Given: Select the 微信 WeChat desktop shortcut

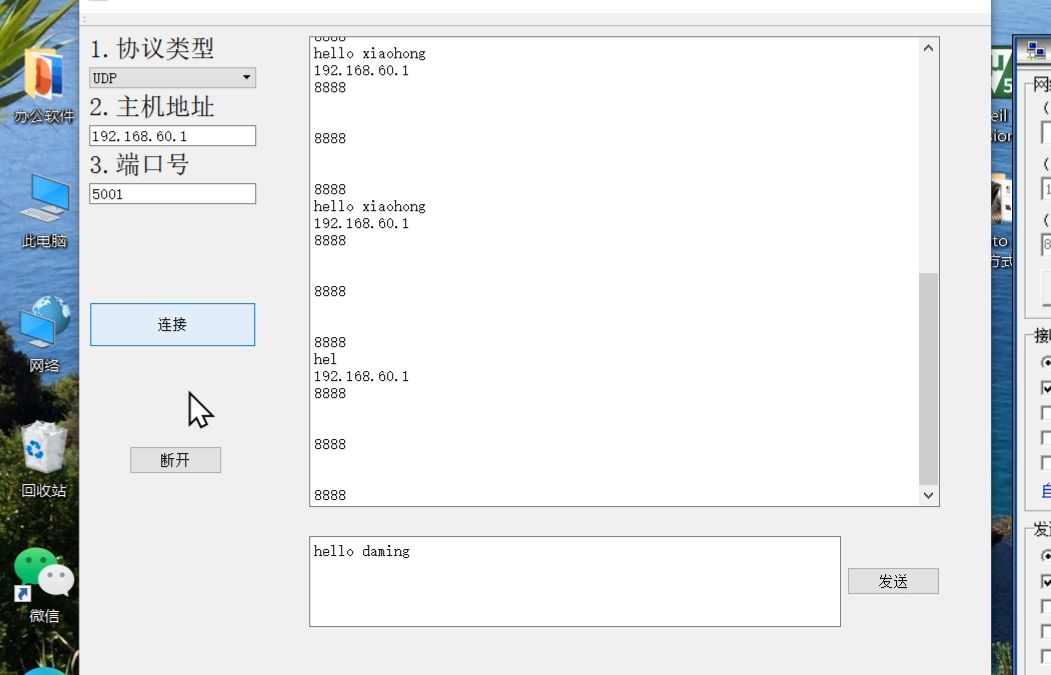Looking at the screenshot, I should point(44,585).
